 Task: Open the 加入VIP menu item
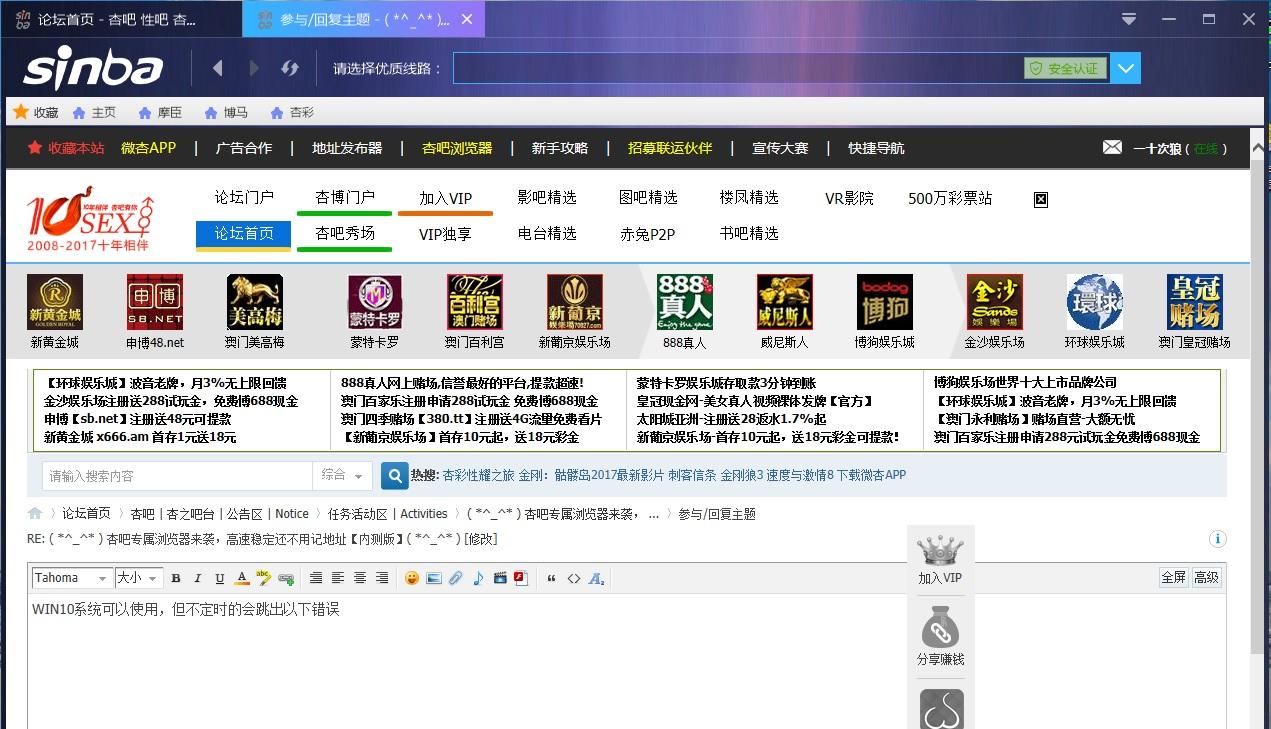[445, 198]
